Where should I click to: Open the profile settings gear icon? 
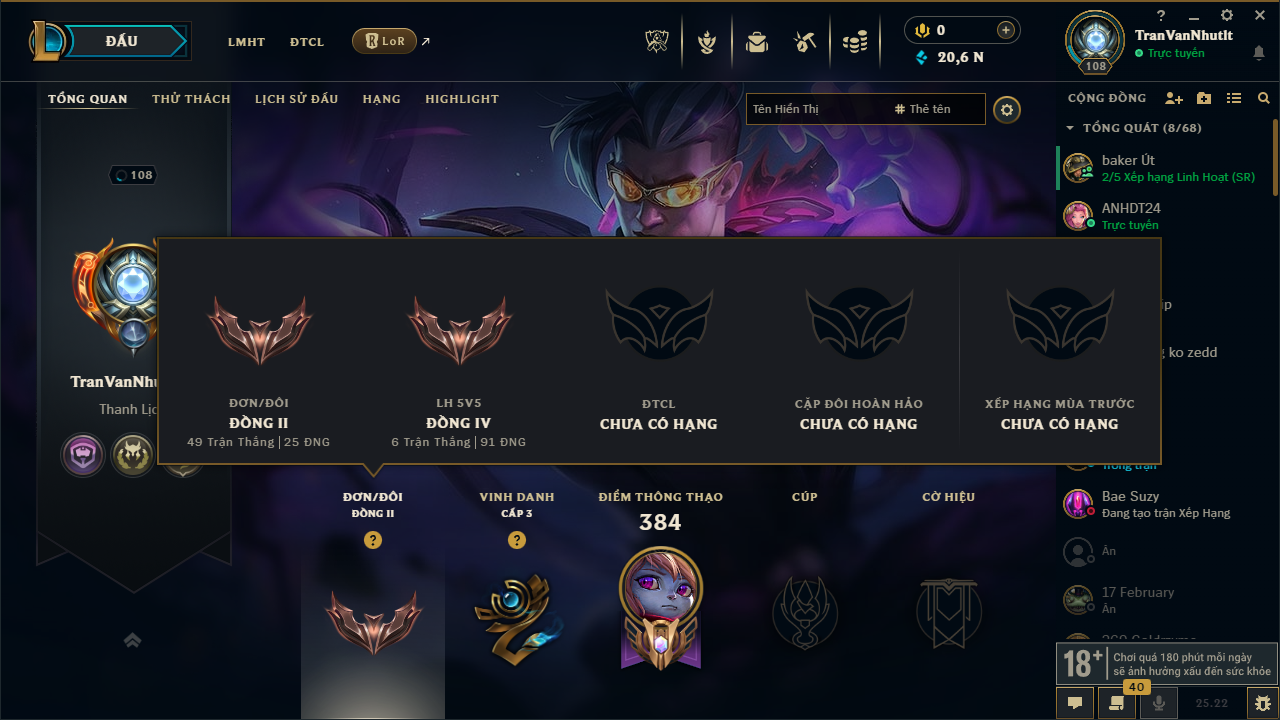point(1007,109)
